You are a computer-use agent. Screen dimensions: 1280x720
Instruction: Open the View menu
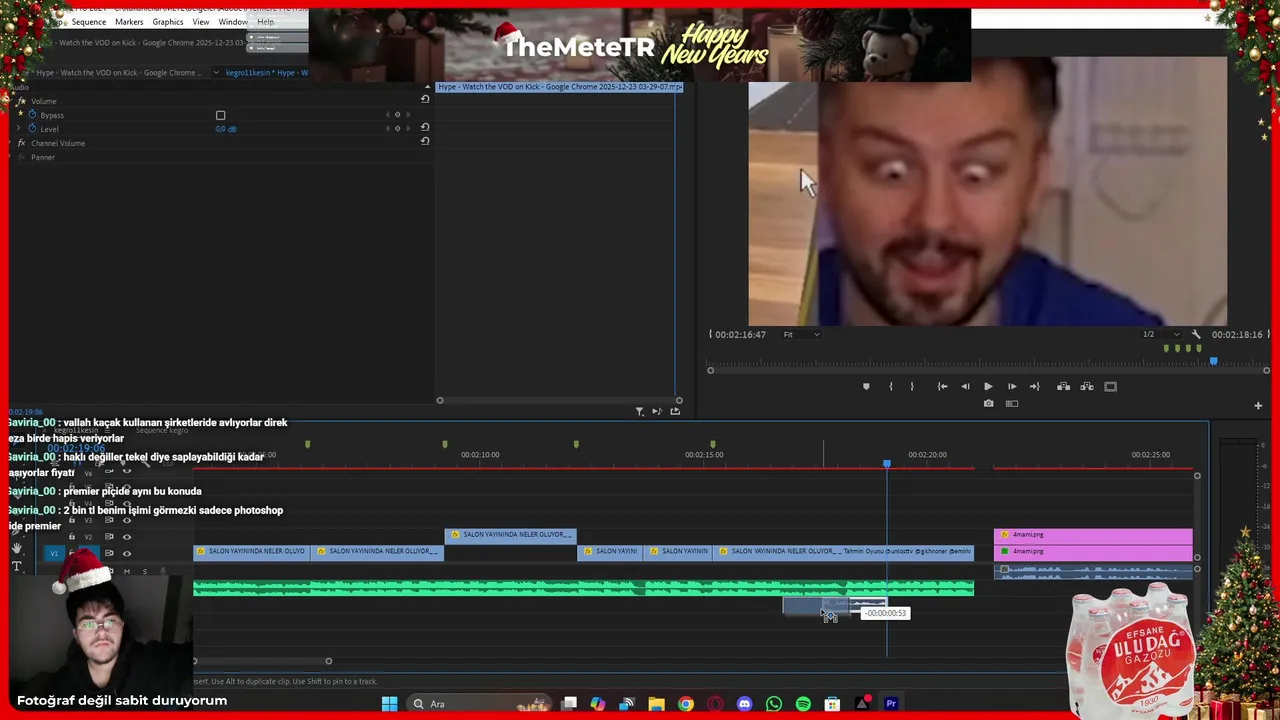[x=201, y=22]
